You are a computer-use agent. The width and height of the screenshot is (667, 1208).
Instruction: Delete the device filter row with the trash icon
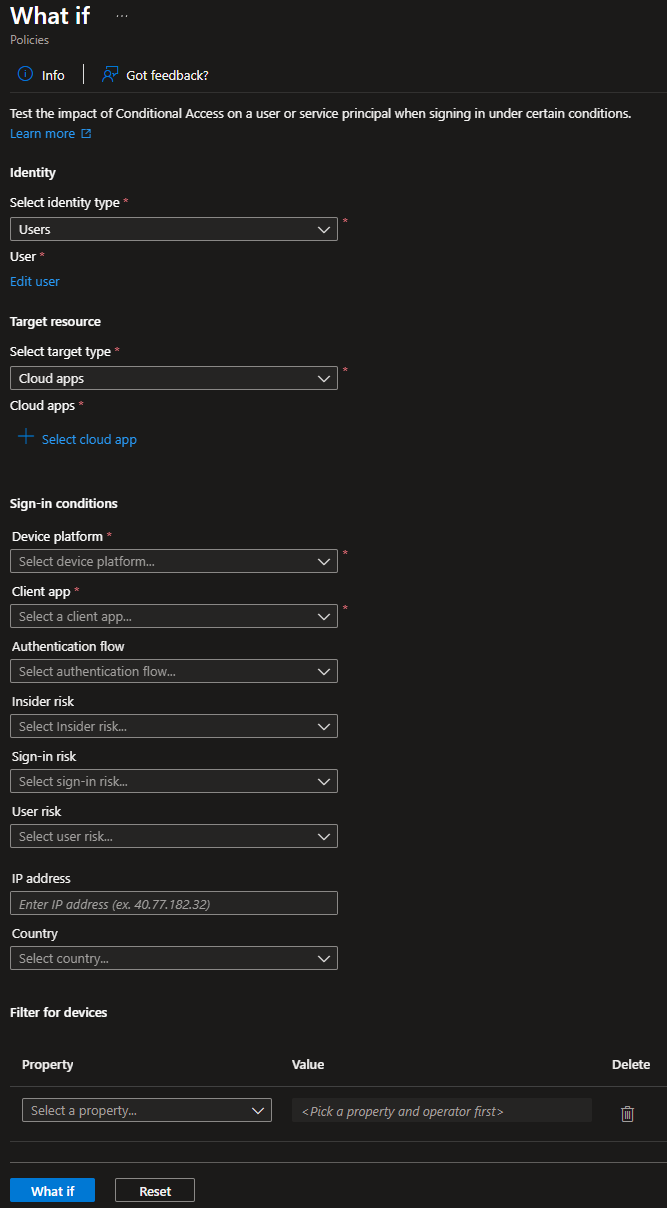pos(628,1113)
